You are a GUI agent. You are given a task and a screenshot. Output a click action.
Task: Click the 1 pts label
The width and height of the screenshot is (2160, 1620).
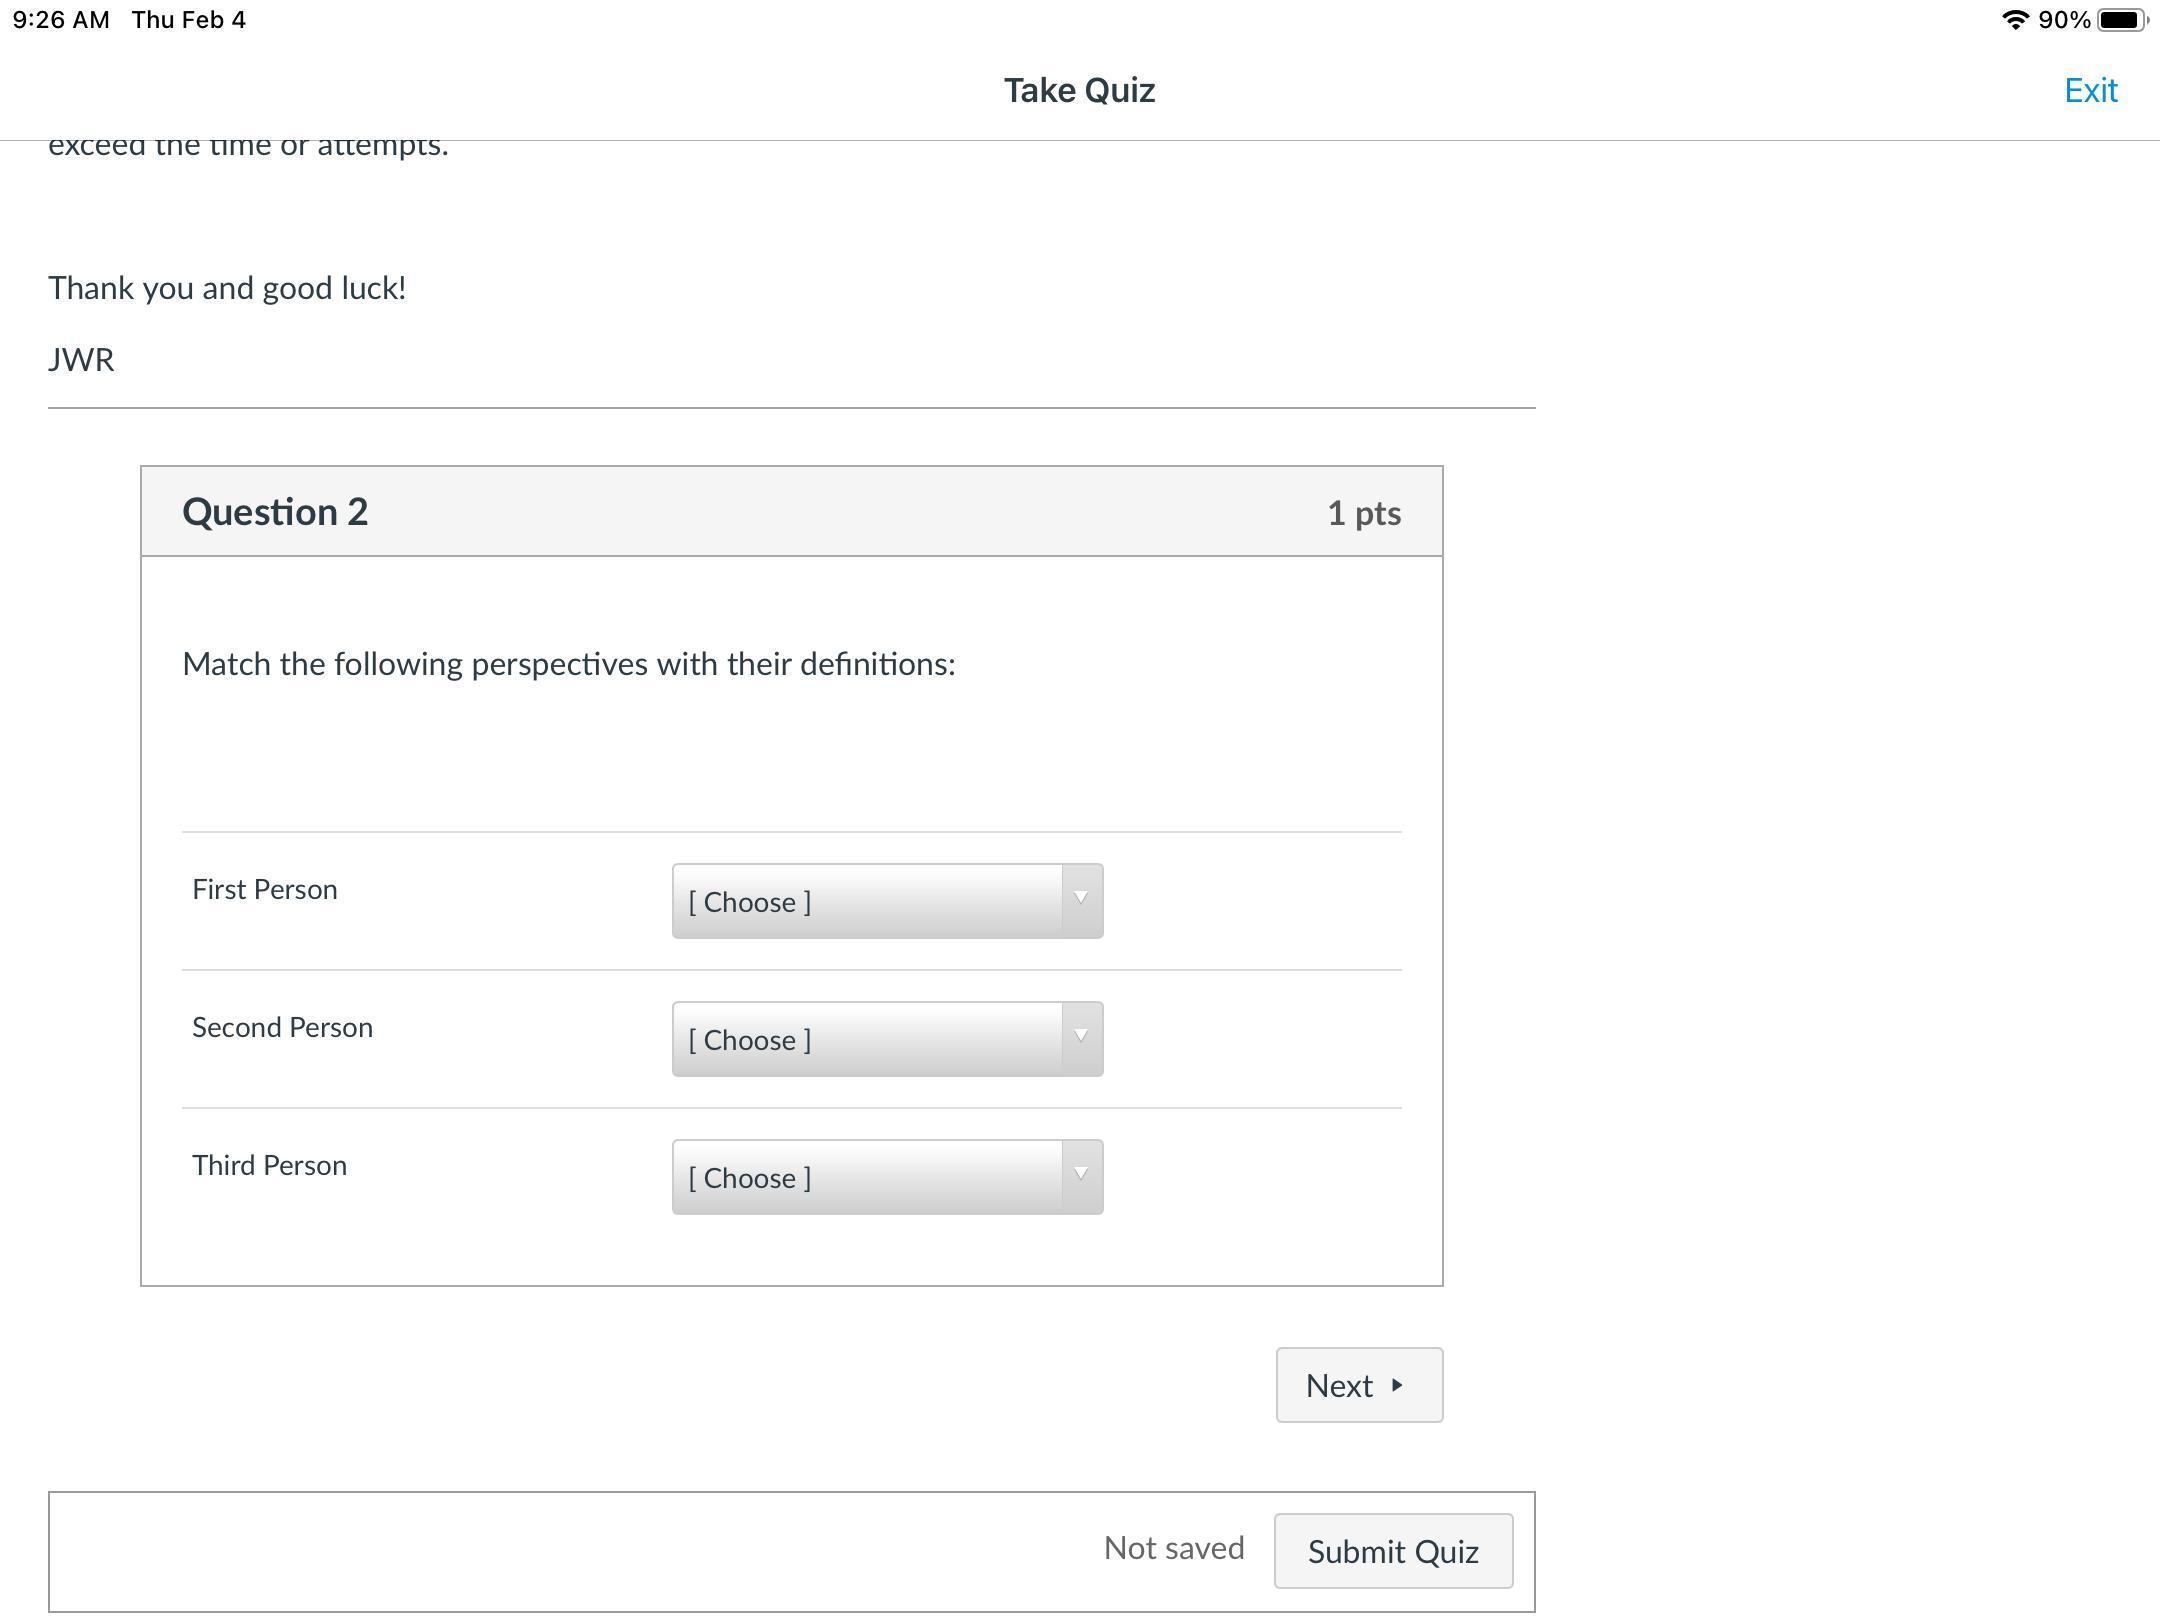1363,513
